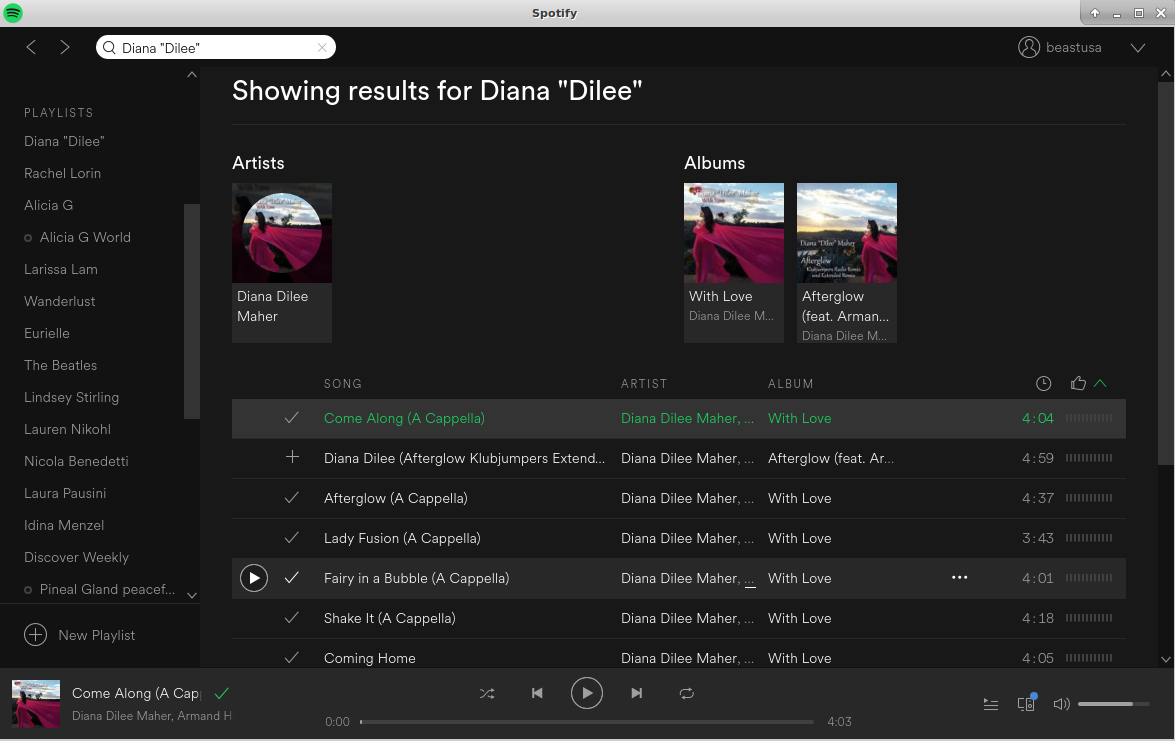Open the Afterglow album cover
The image size is (1175, 741).
click(847, 233)
